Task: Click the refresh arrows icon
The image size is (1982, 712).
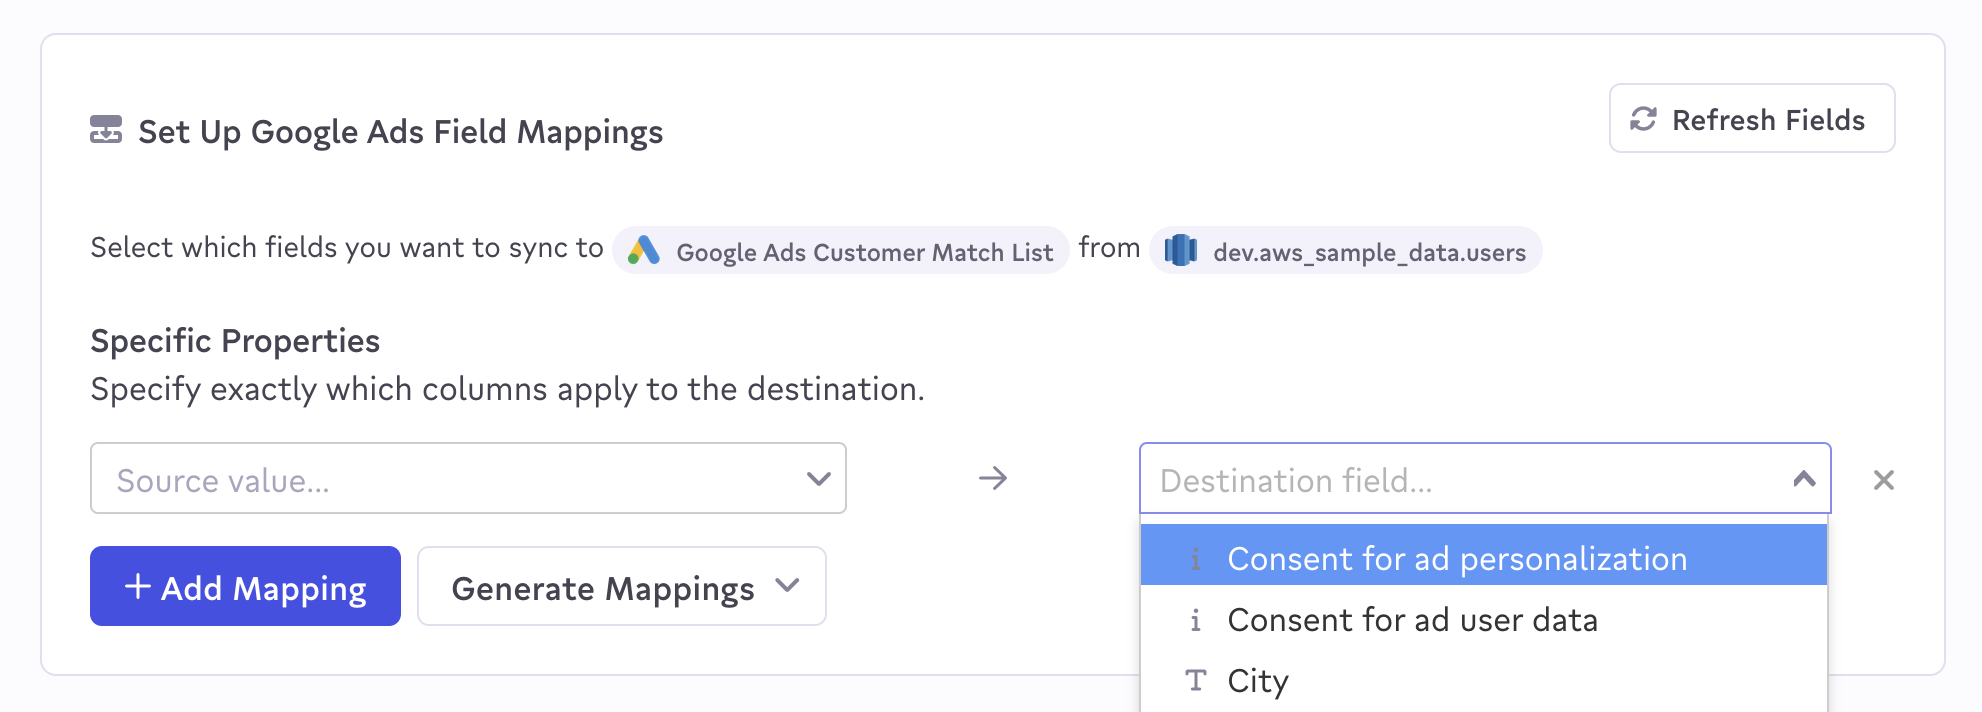Action: tap(1643, 119)
